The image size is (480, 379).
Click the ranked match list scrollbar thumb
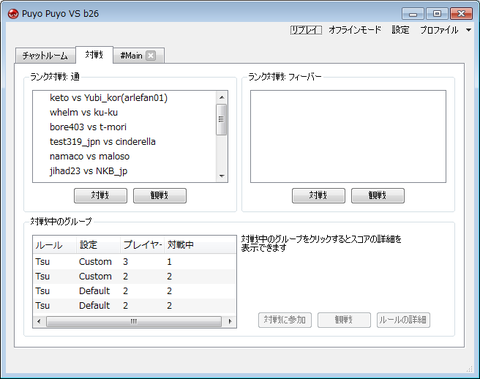tap(221, 119)
